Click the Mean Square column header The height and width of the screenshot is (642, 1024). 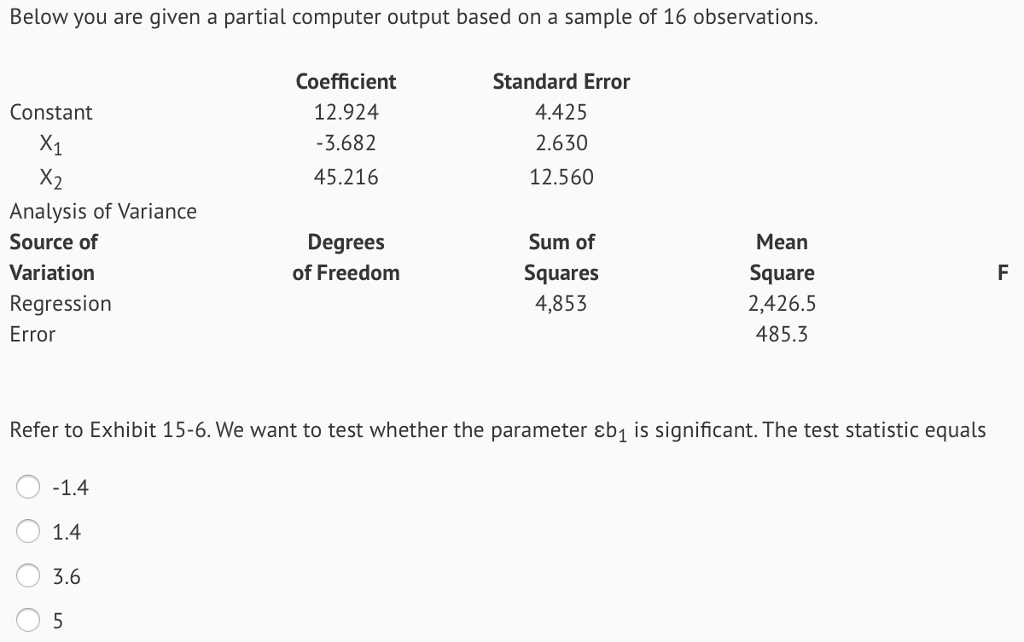coord(783,257)
